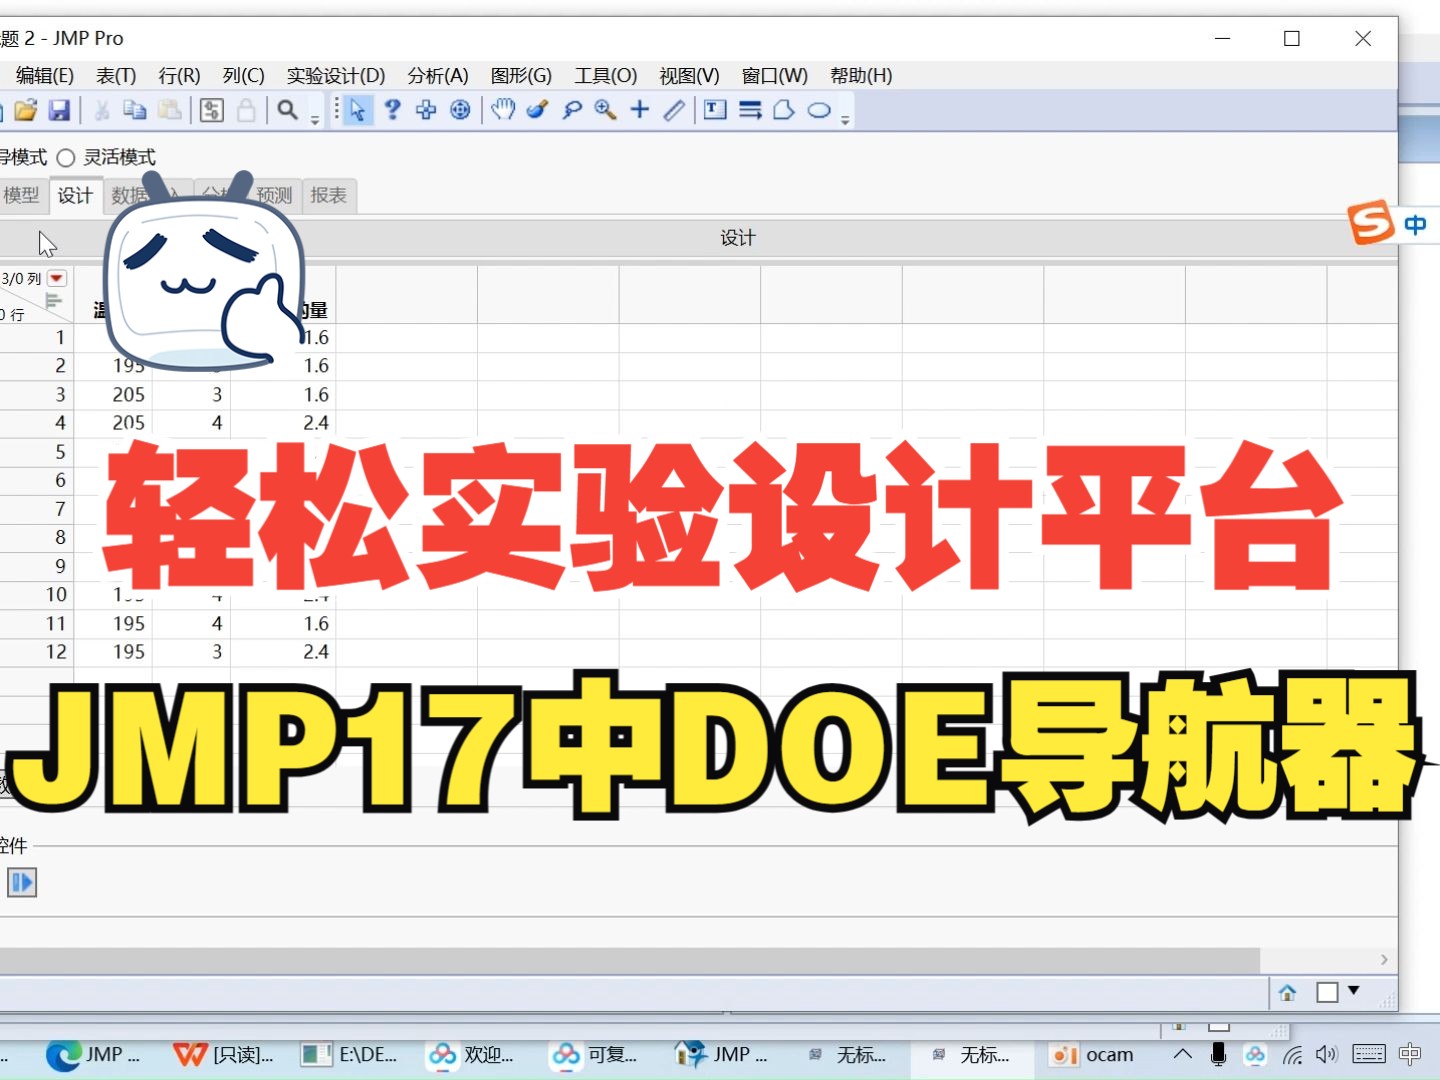Open search with the magnifier icon
This screenshot has width=1440, height=1080.
[288, 110]
